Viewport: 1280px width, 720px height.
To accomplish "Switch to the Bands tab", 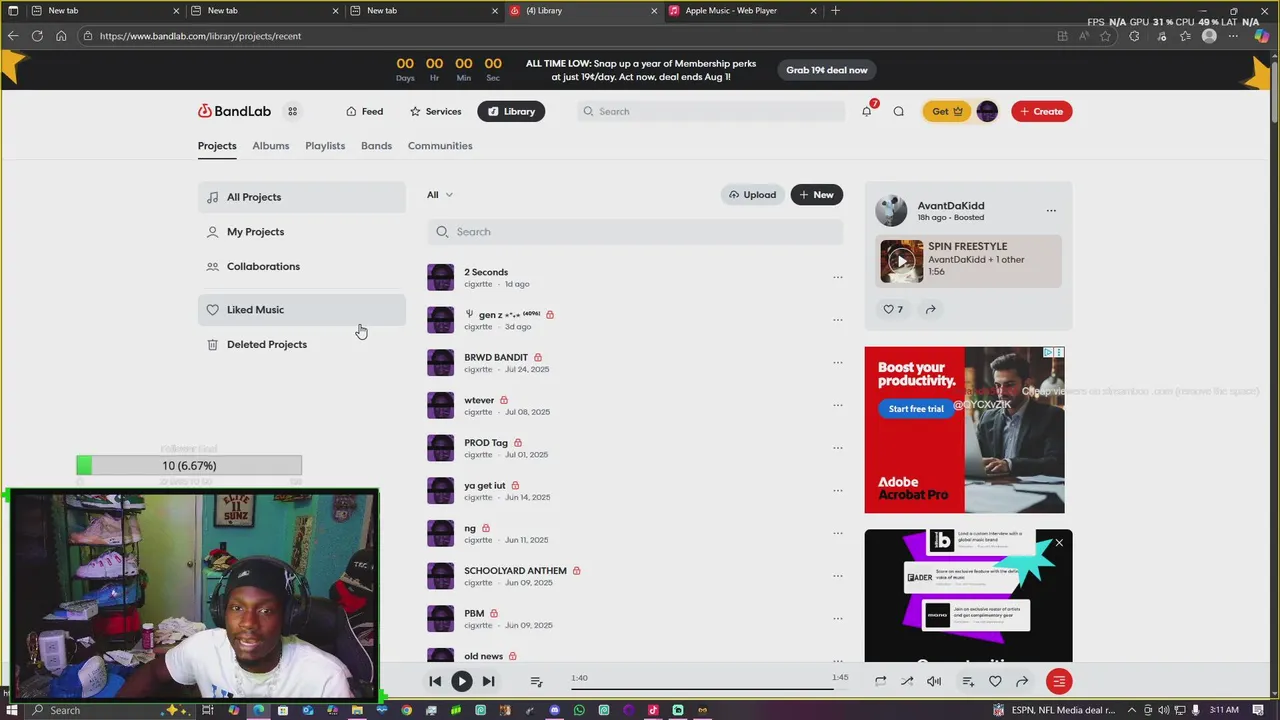I will coord(376,146).
